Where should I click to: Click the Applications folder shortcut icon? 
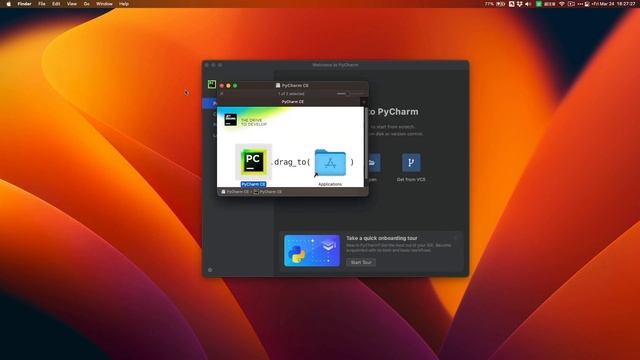tap(330, 163)
